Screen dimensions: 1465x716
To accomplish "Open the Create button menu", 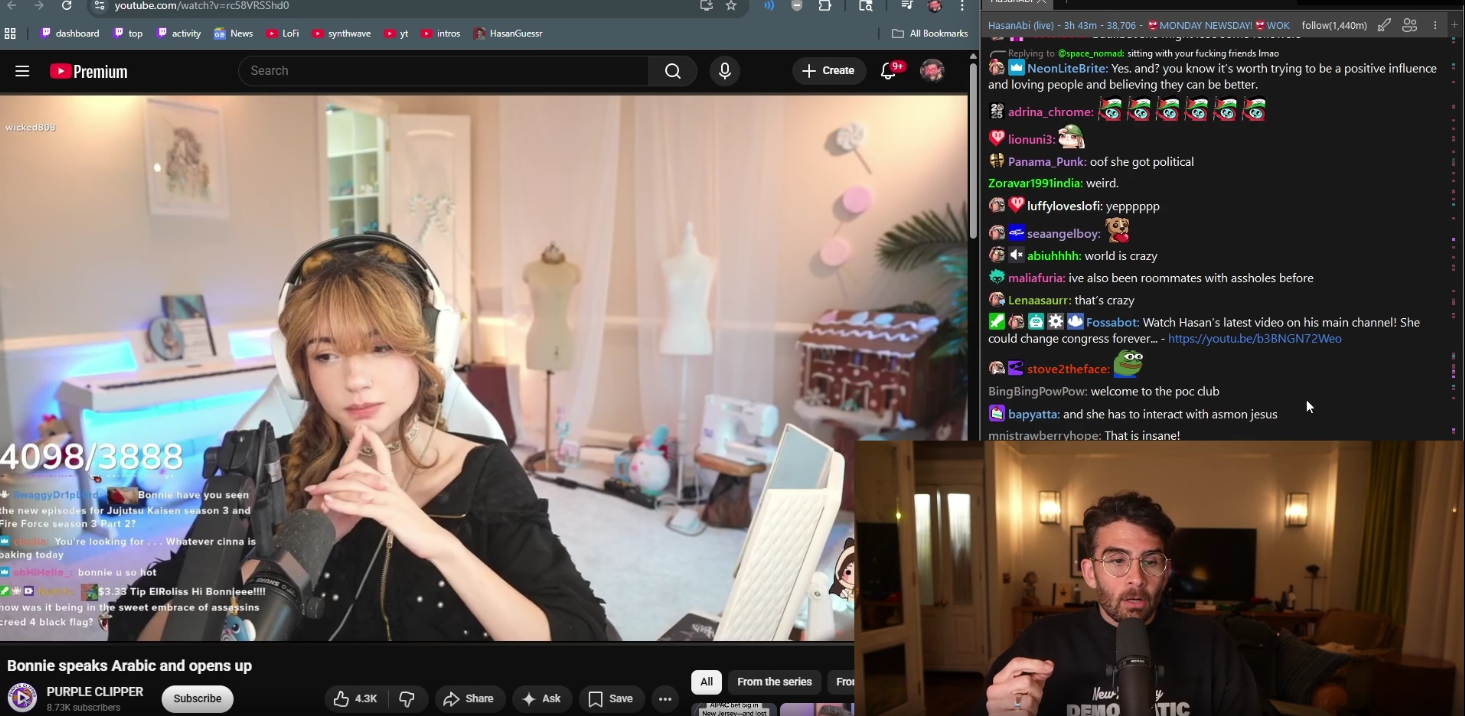I will tap(829, 71).
